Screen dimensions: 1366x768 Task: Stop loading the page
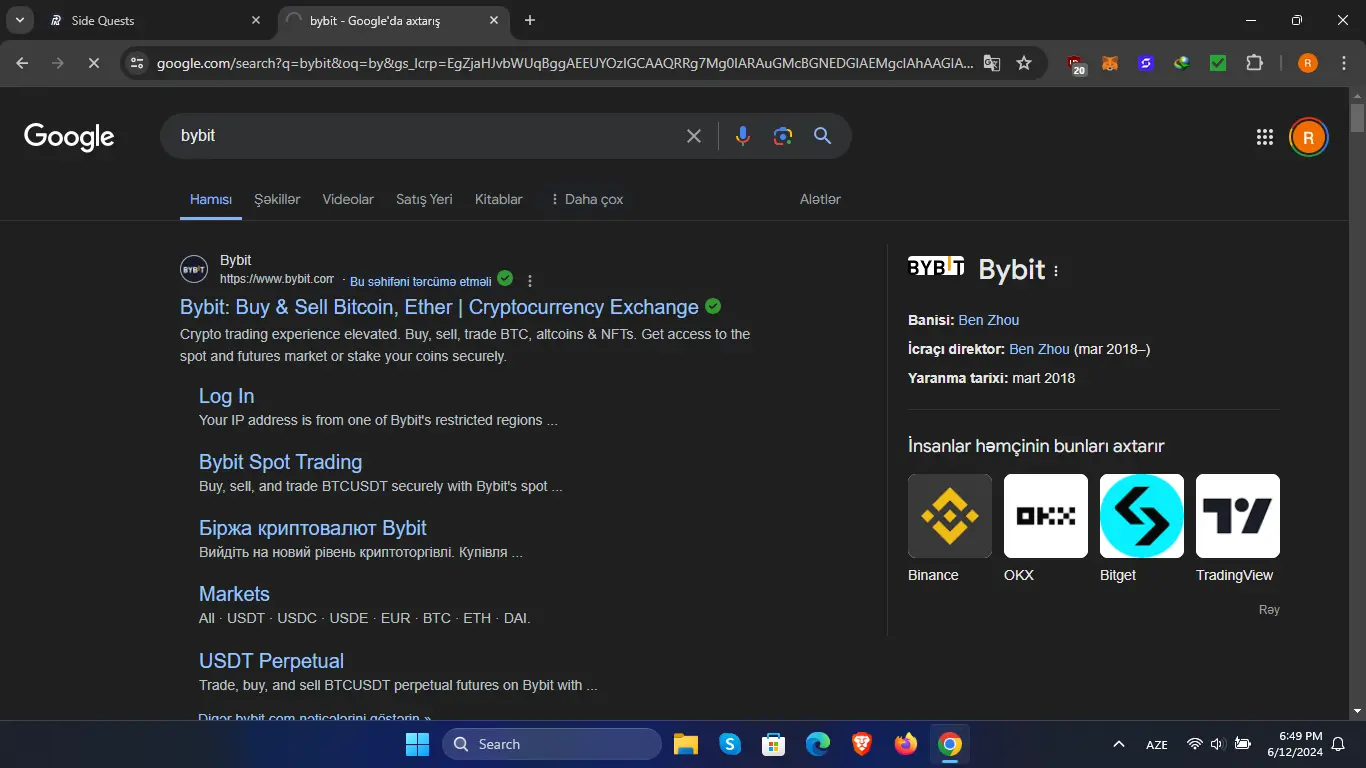[93, 63]
